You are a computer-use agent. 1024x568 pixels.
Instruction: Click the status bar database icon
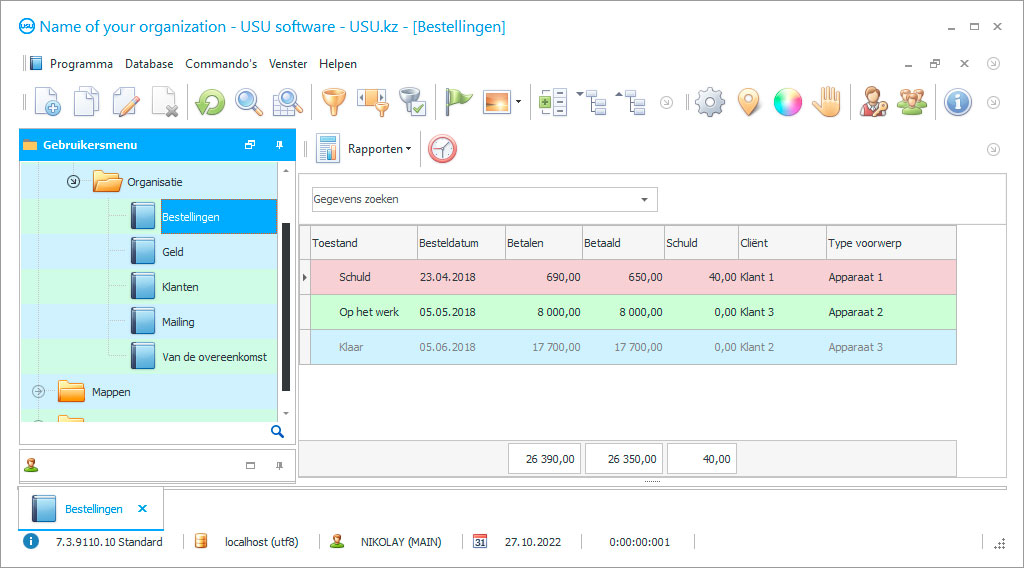click(201, 541)
